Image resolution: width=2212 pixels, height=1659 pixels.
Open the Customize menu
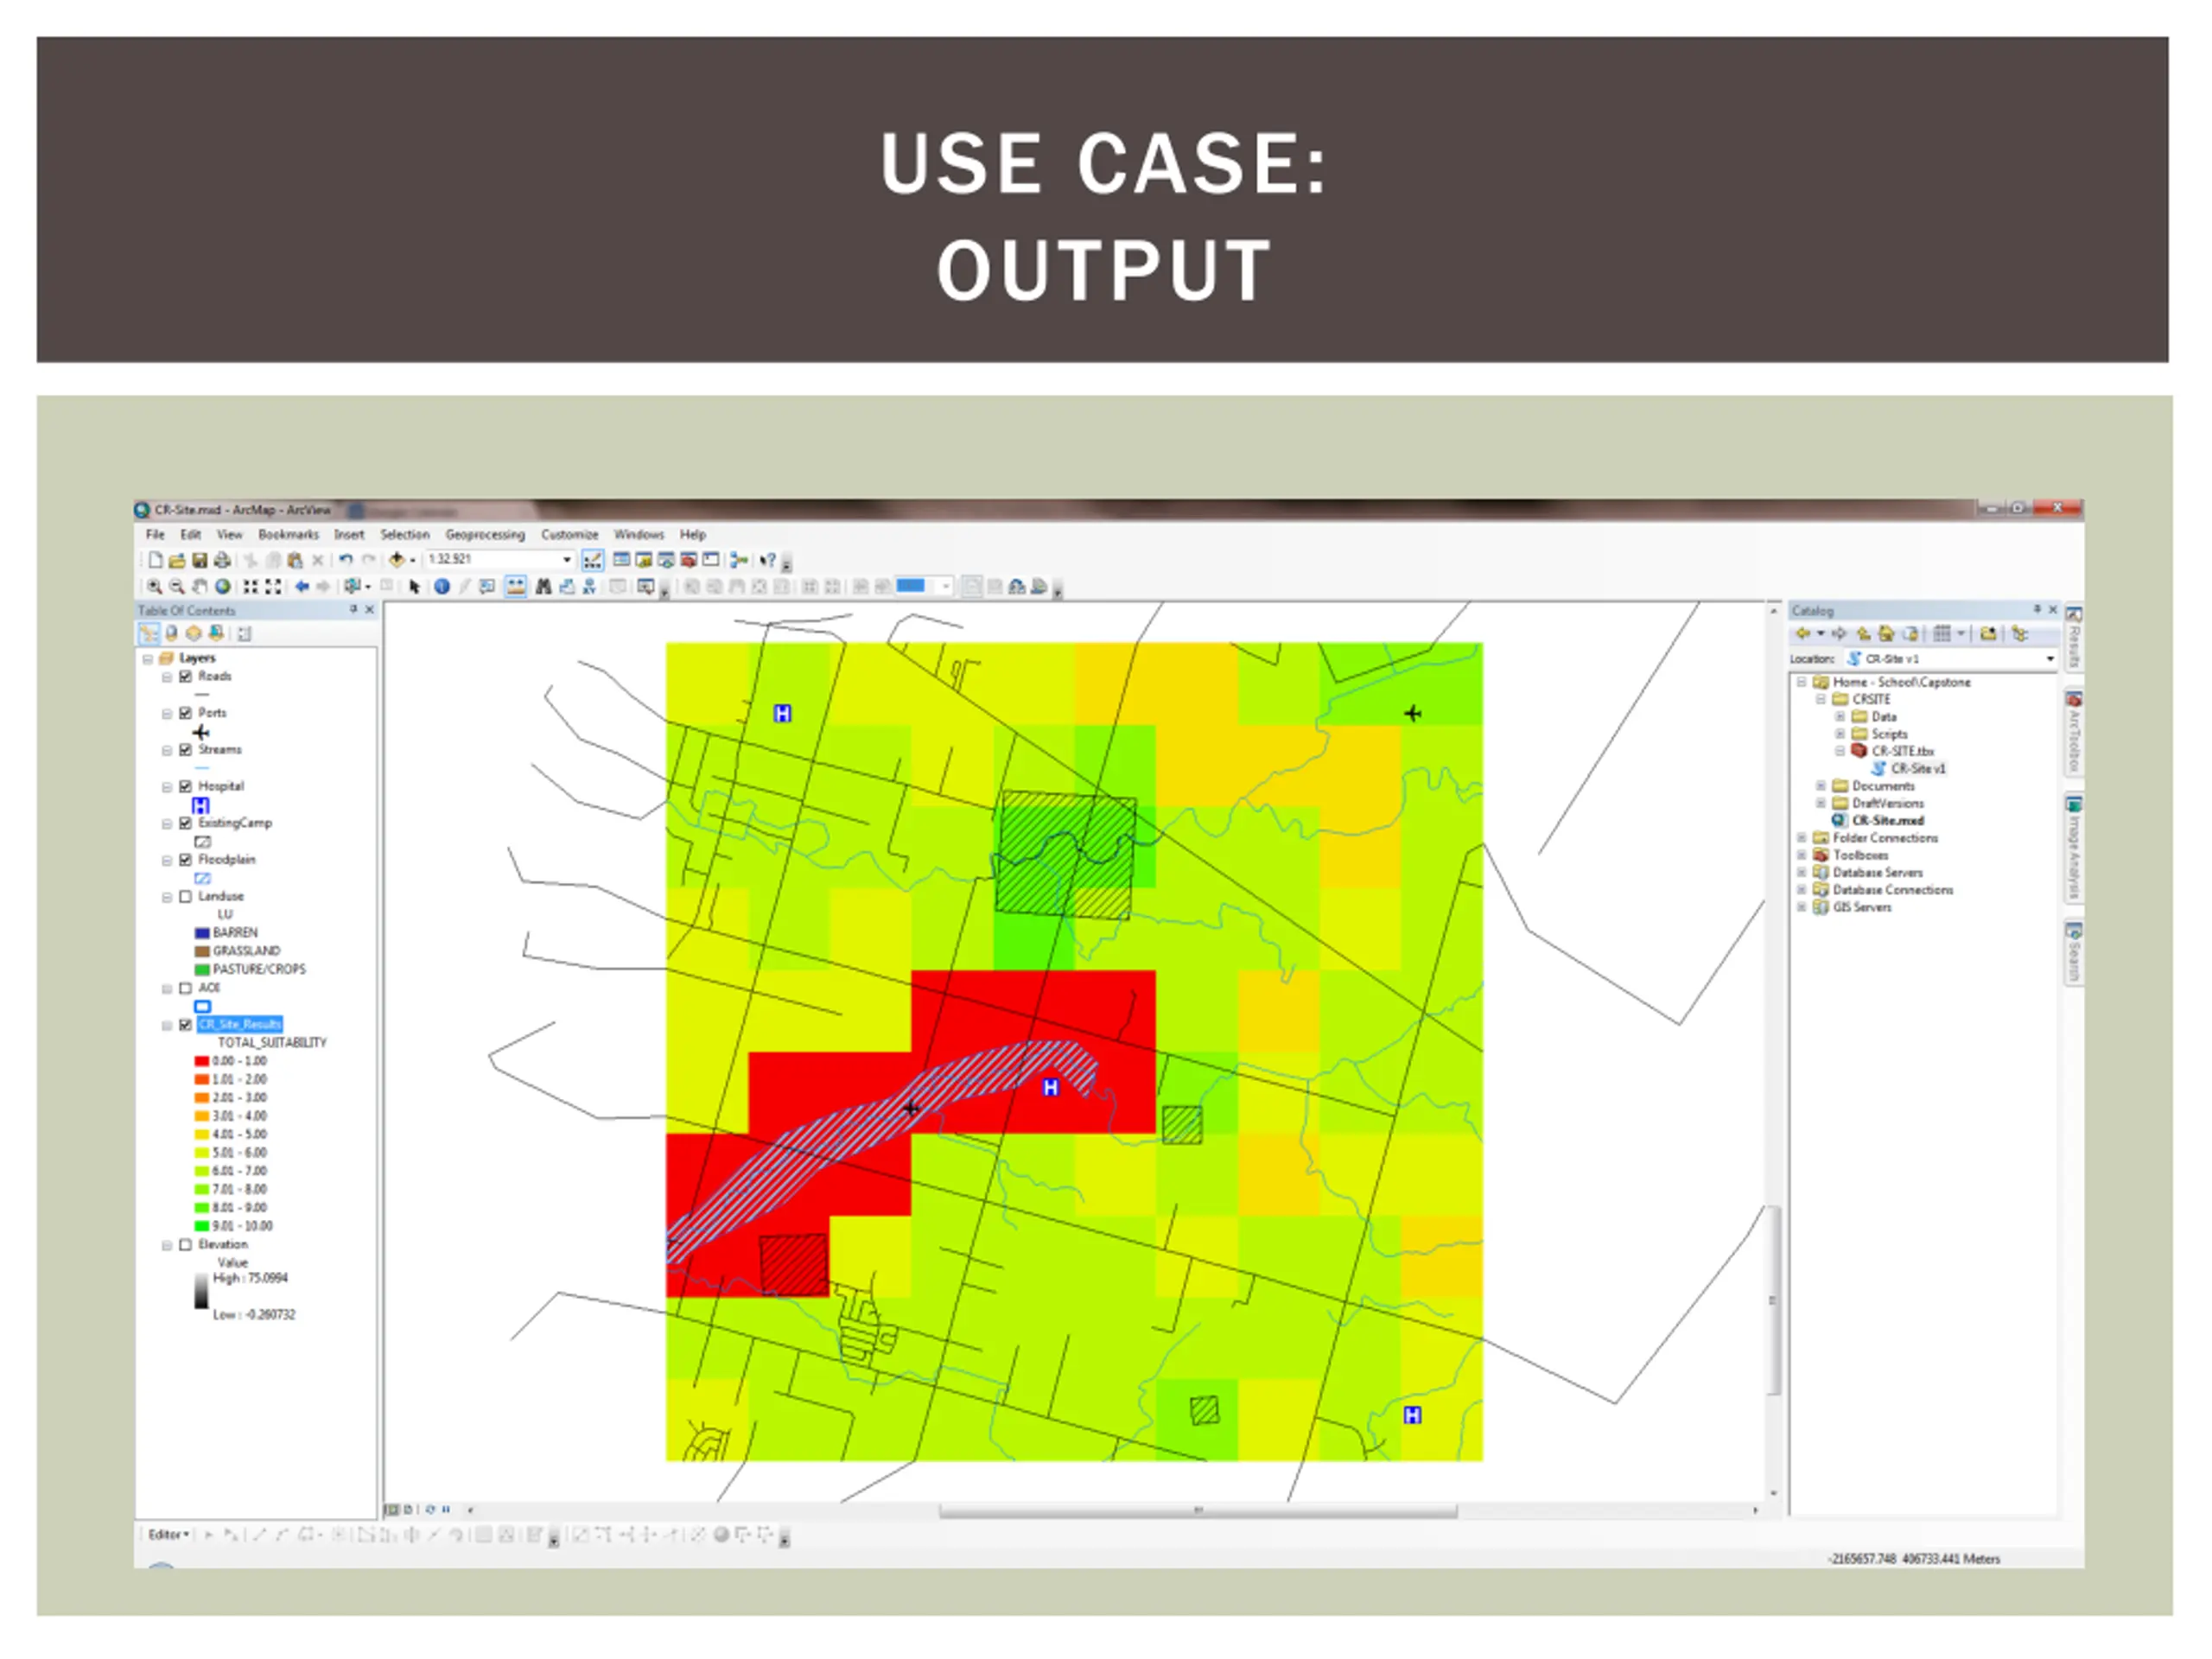click(x=569, y=534)
